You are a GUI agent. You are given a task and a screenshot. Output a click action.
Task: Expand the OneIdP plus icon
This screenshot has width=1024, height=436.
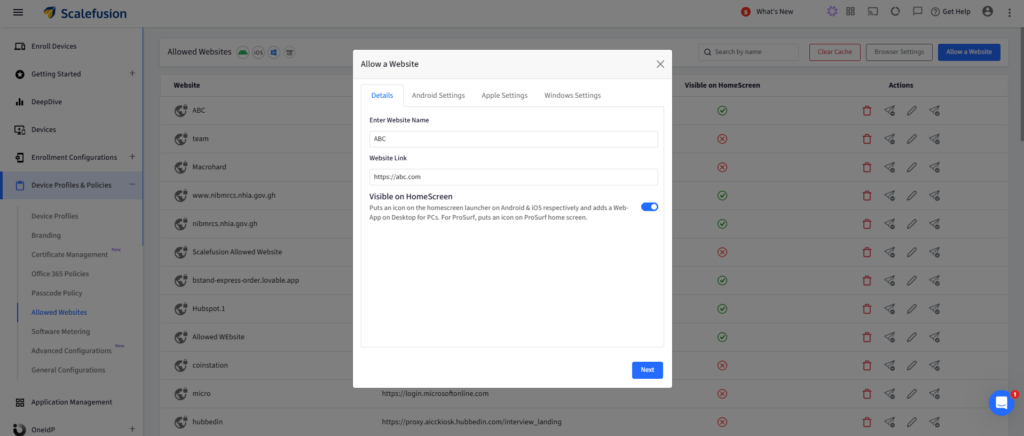[132, 429]
